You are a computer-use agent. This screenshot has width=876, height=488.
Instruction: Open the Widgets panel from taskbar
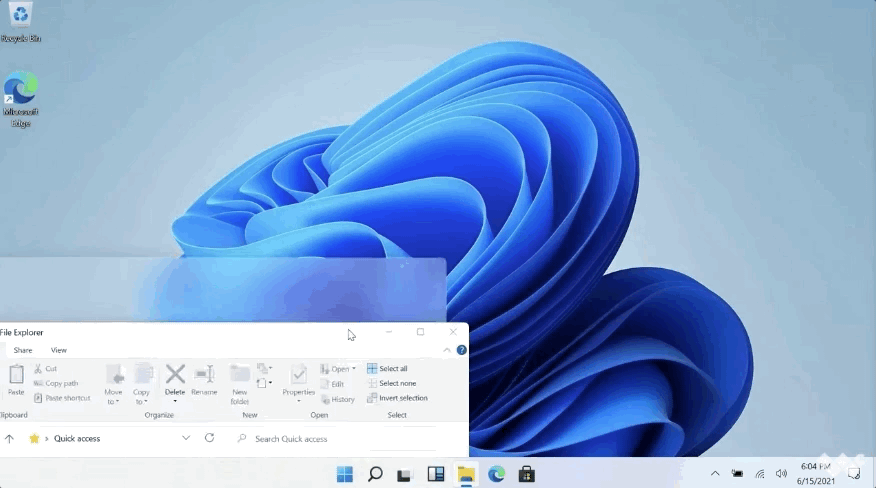coord(436,474)
